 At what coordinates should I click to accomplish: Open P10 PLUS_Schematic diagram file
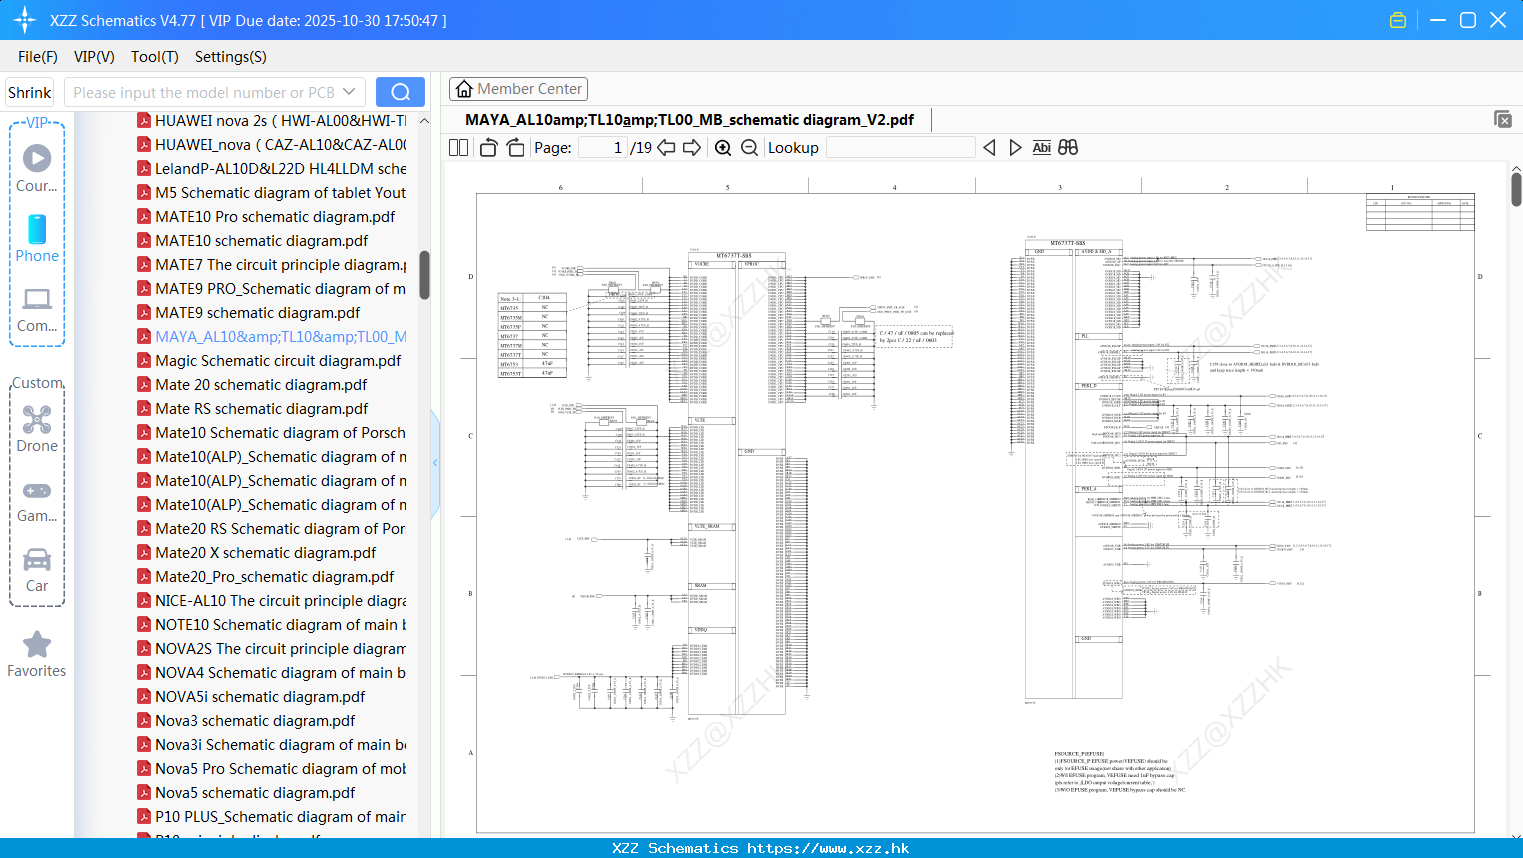(x=271, y=816)
